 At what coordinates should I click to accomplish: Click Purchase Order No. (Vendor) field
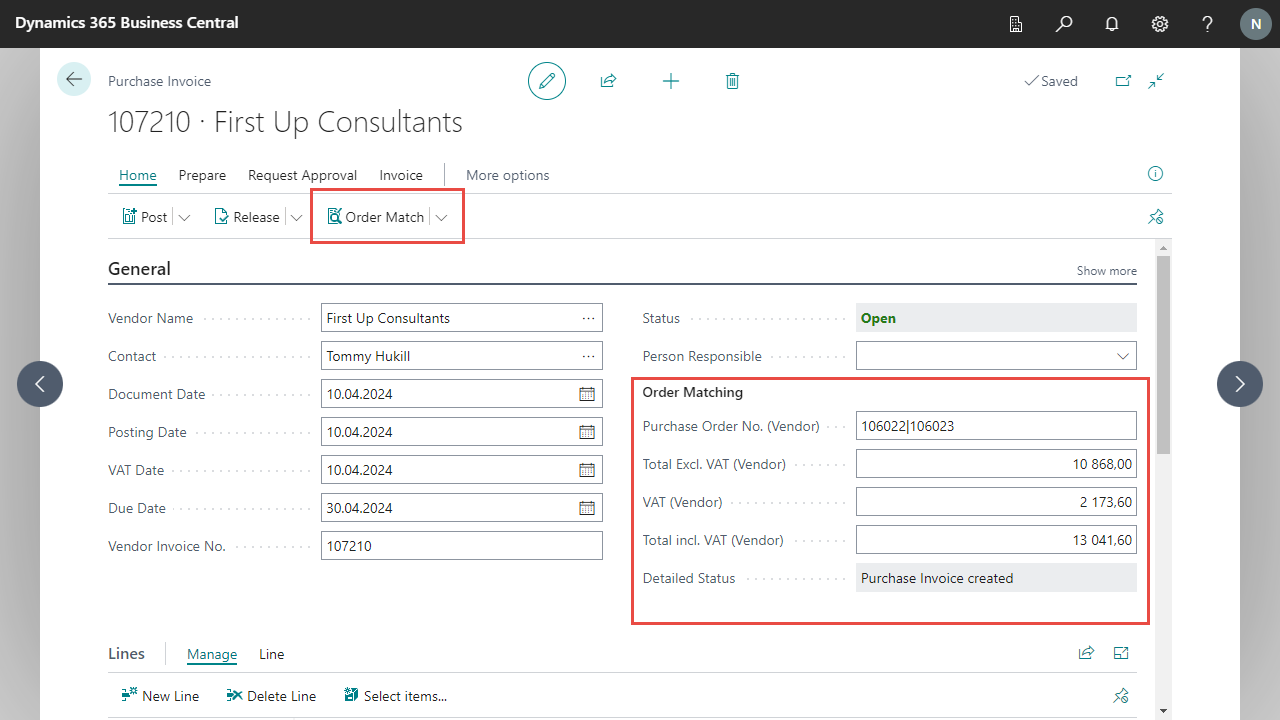(x=996, y=426)
